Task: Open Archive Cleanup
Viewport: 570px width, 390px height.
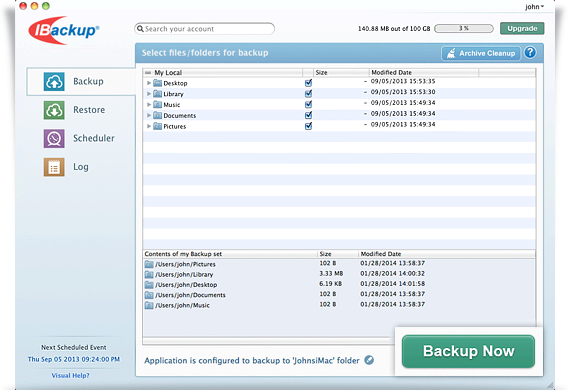Action: 481,53
